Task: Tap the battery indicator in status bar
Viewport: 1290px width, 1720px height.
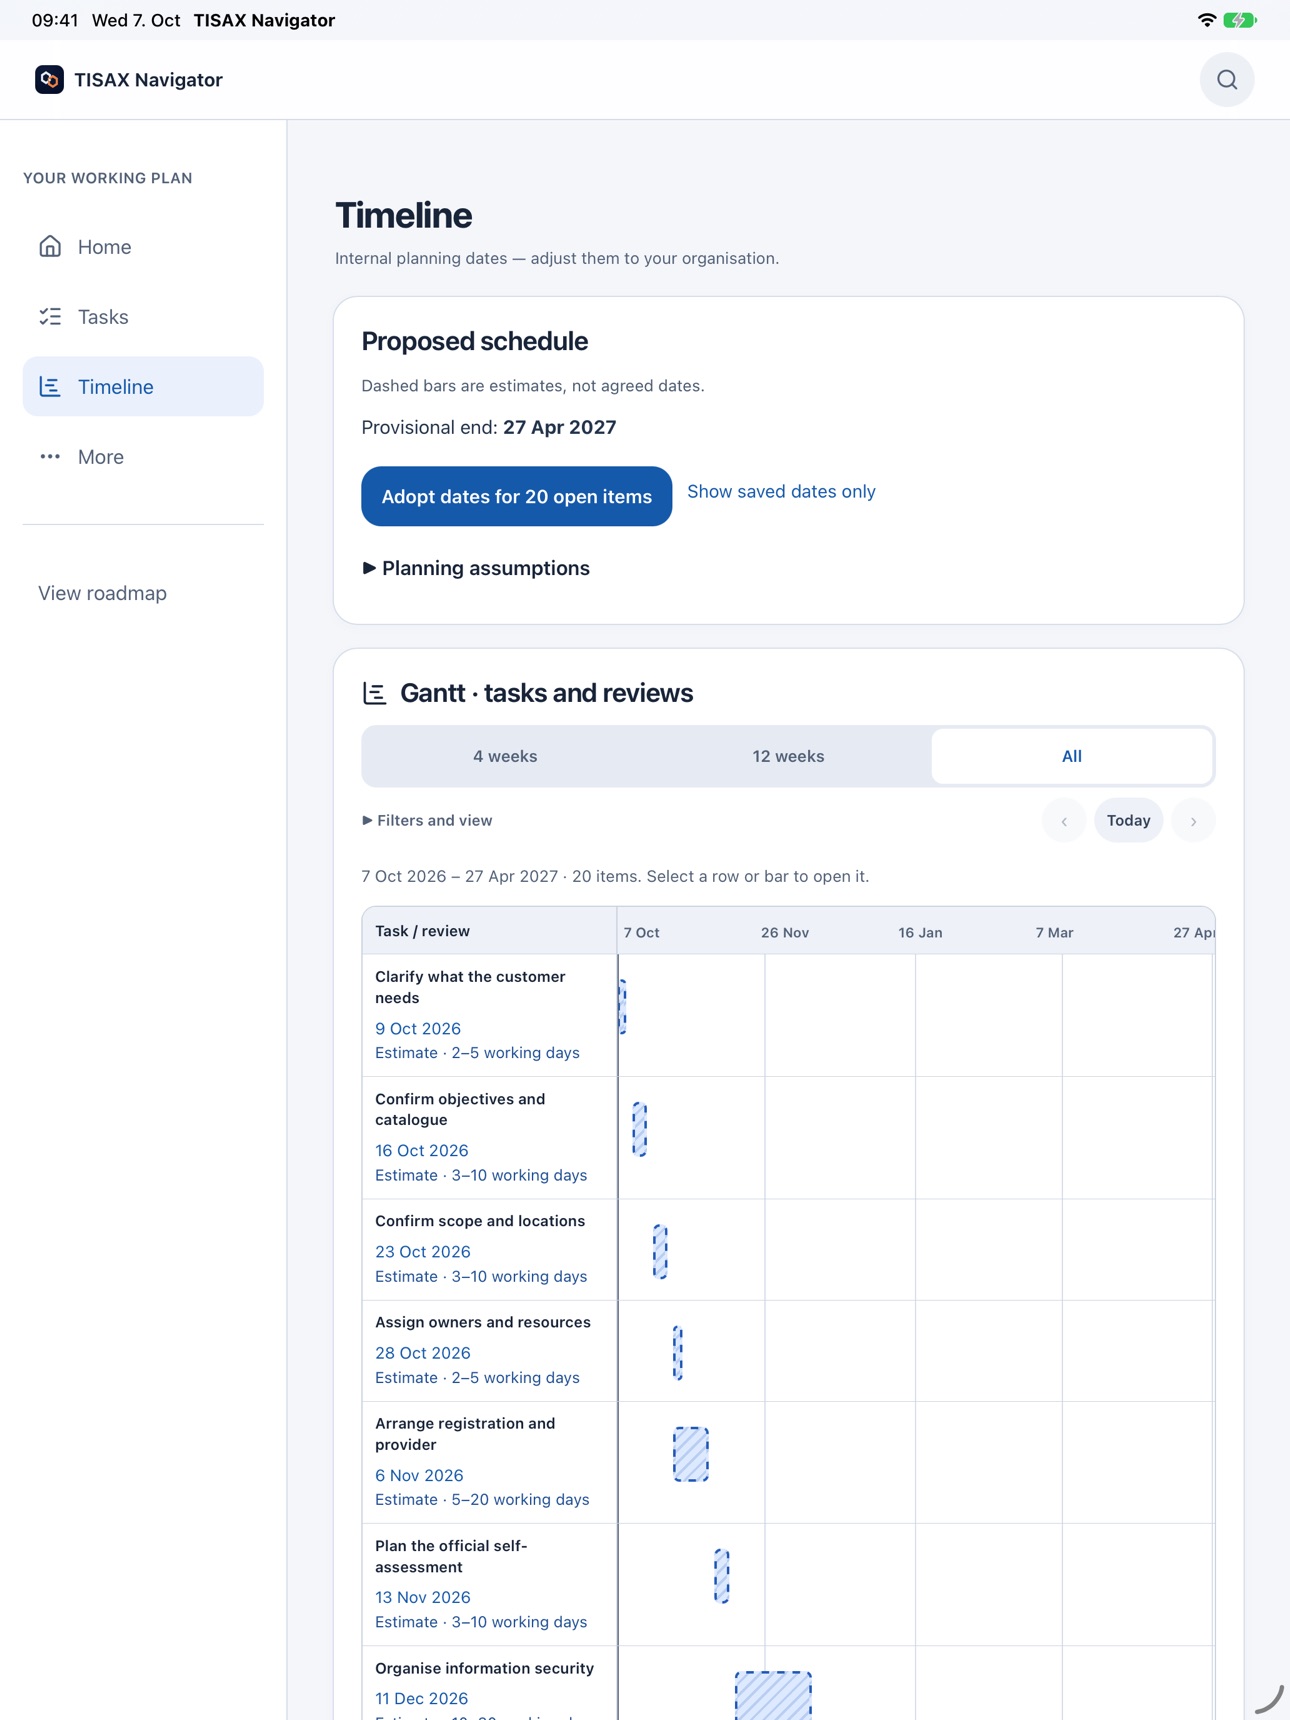Action: point(1240,20)
